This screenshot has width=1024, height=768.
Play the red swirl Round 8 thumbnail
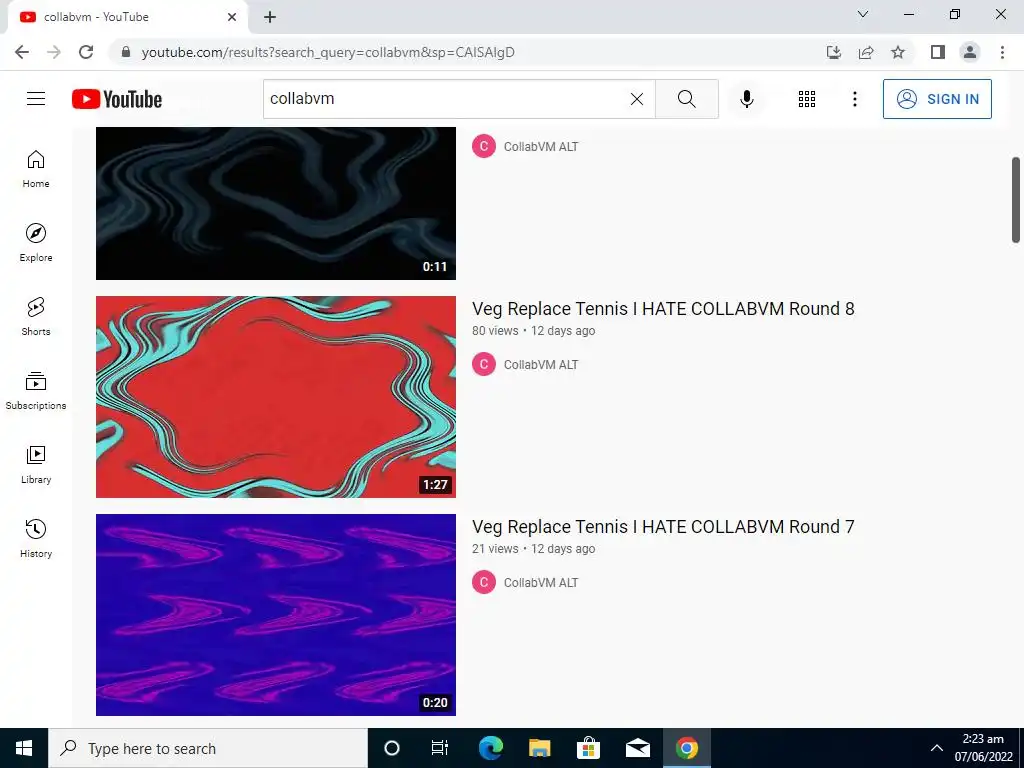coord(276,397)
